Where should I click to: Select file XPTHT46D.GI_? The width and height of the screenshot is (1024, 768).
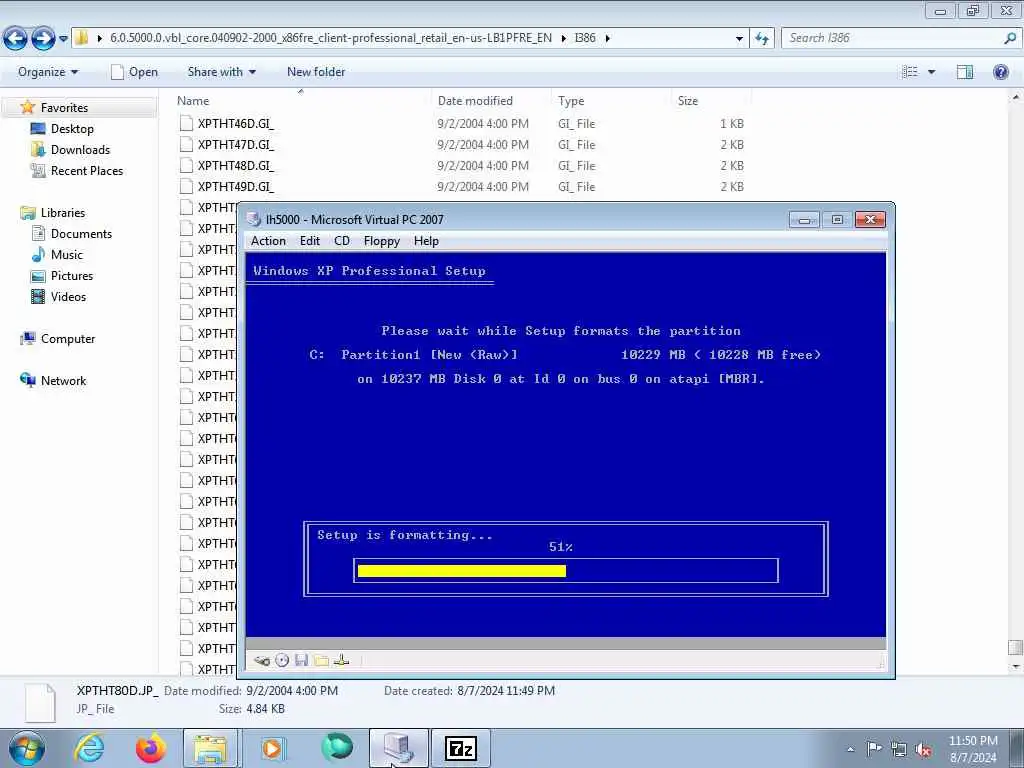[x=236, y=123]
